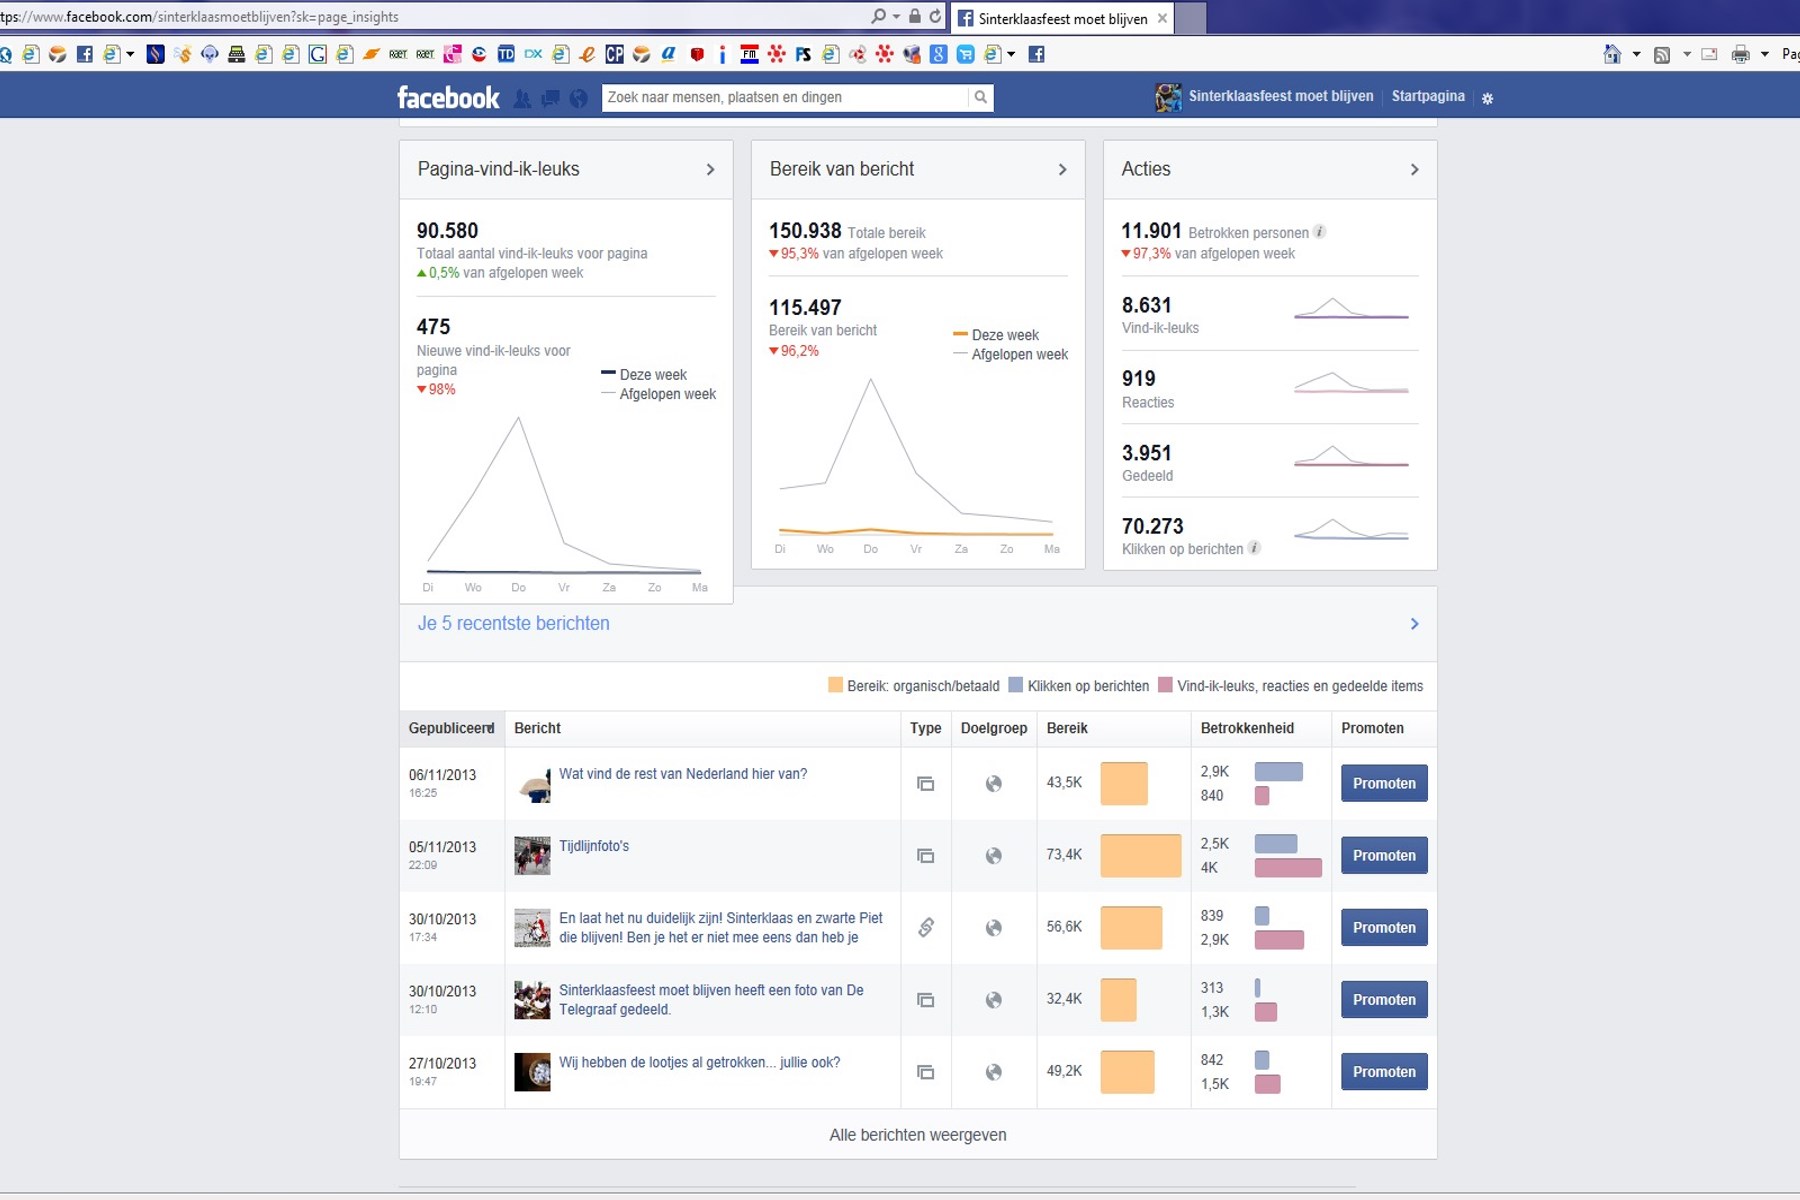This screenshot has height=1200, width=1800.
Task: Open dropdown arrow next to feeds icon
Action: click(1687, 54)
